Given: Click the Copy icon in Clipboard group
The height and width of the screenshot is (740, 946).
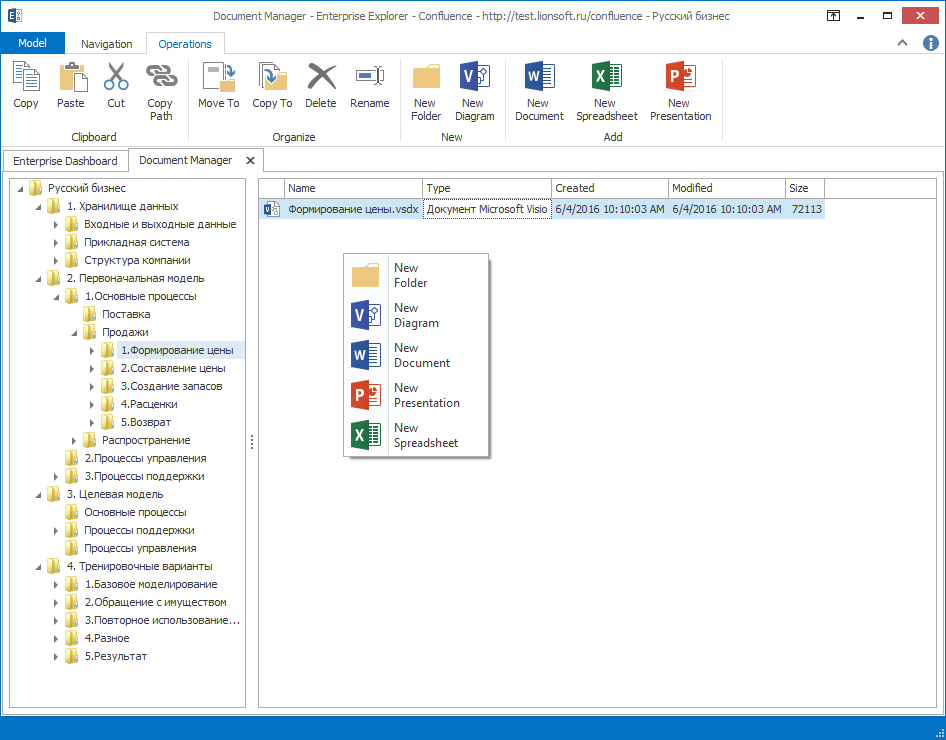Looking at the screenshot, I should point(26,78).
